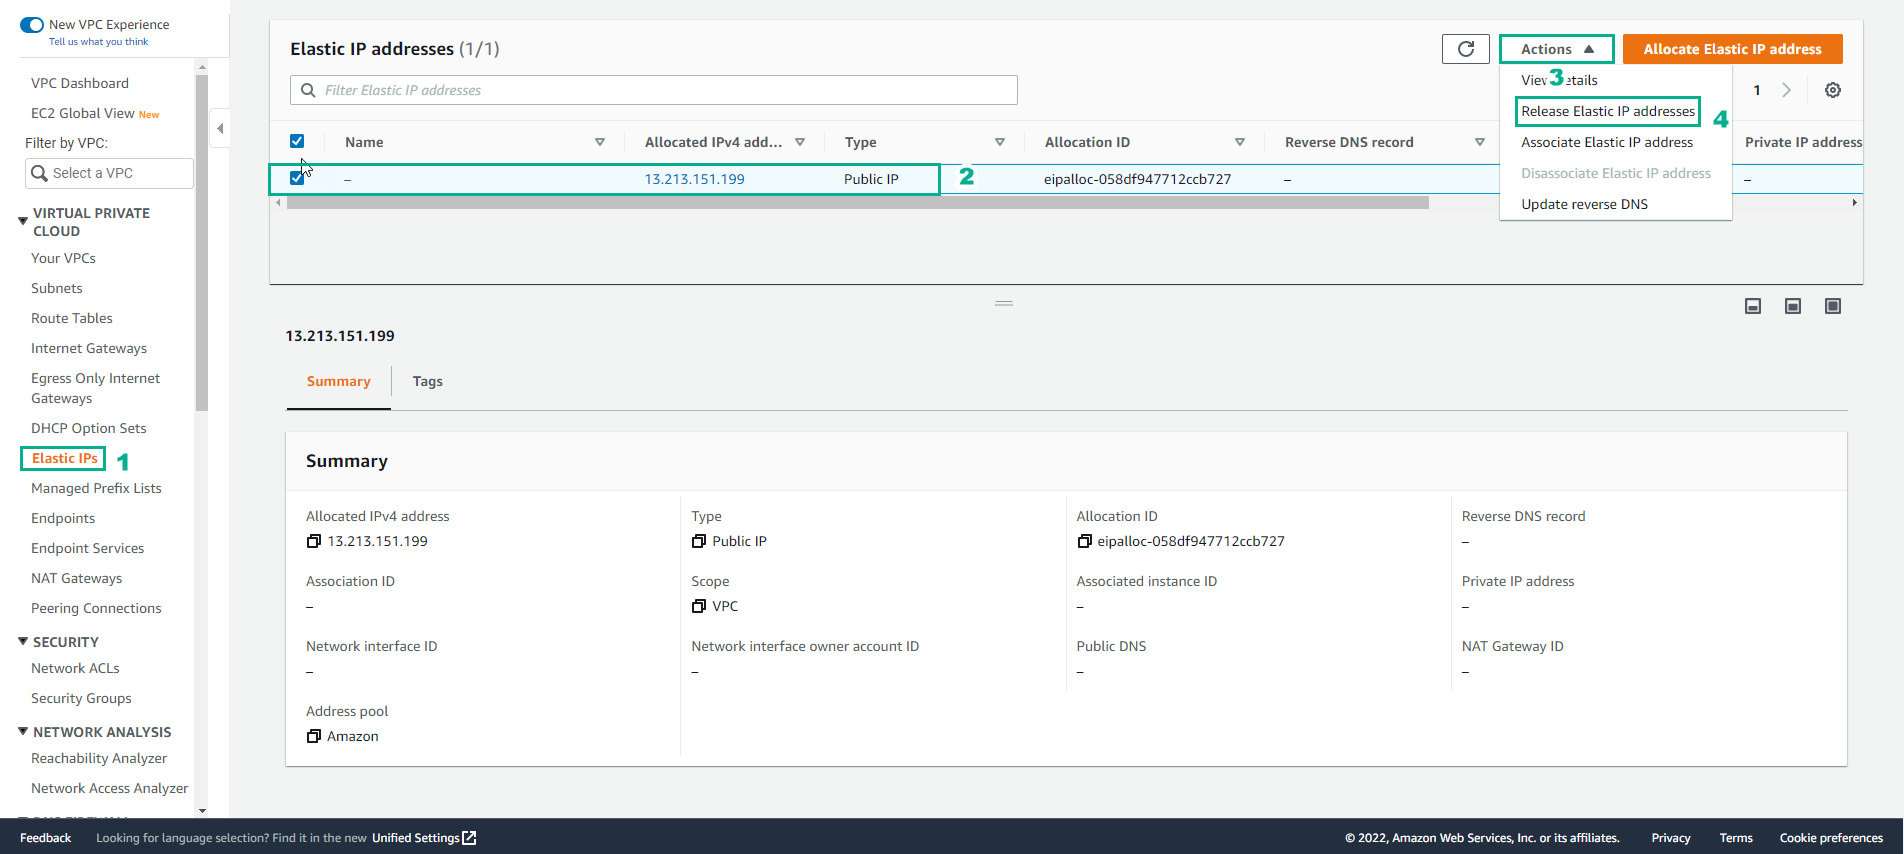Open the Privacy link
This screenshot has height=854, width=1904.
pos(1670,838)
